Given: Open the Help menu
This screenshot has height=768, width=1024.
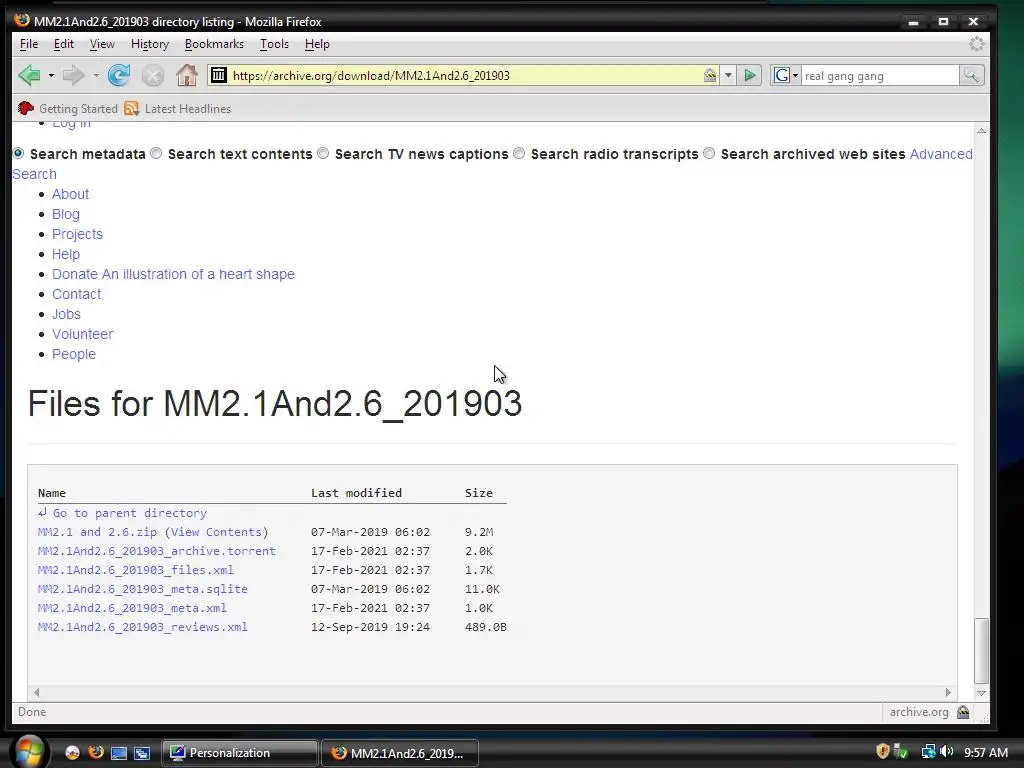Looking at the screenshot, I should 317,44.
